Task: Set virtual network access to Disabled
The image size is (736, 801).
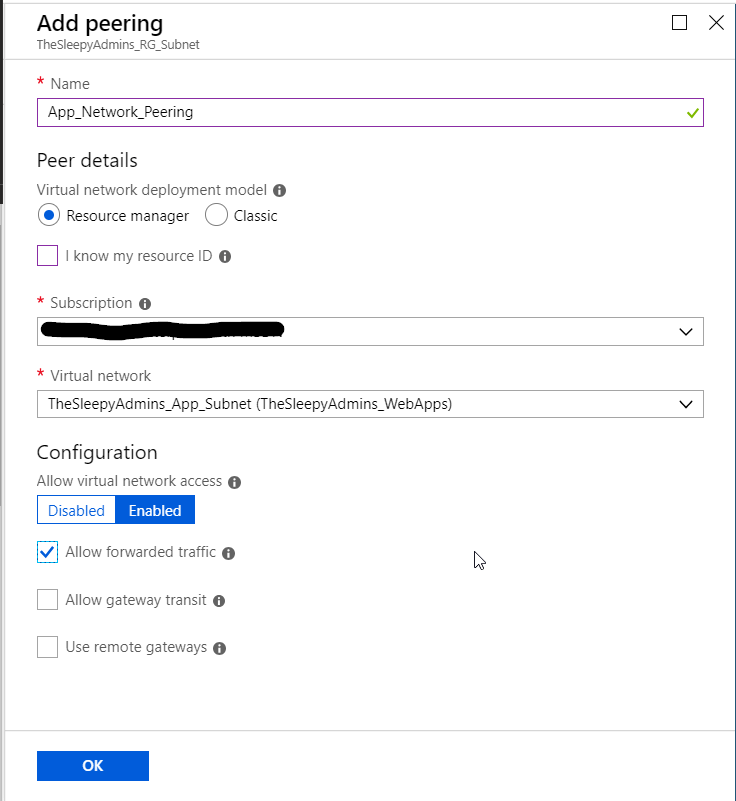Action: coord(77,510)
